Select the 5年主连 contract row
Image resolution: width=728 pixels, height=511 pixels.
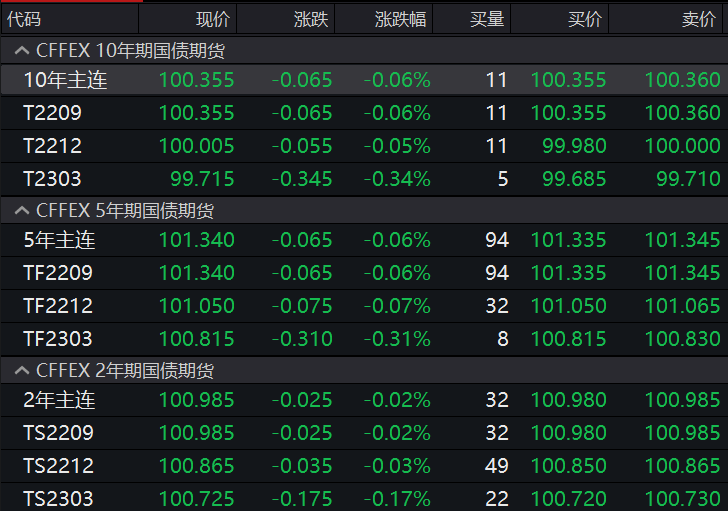point(59,240)
